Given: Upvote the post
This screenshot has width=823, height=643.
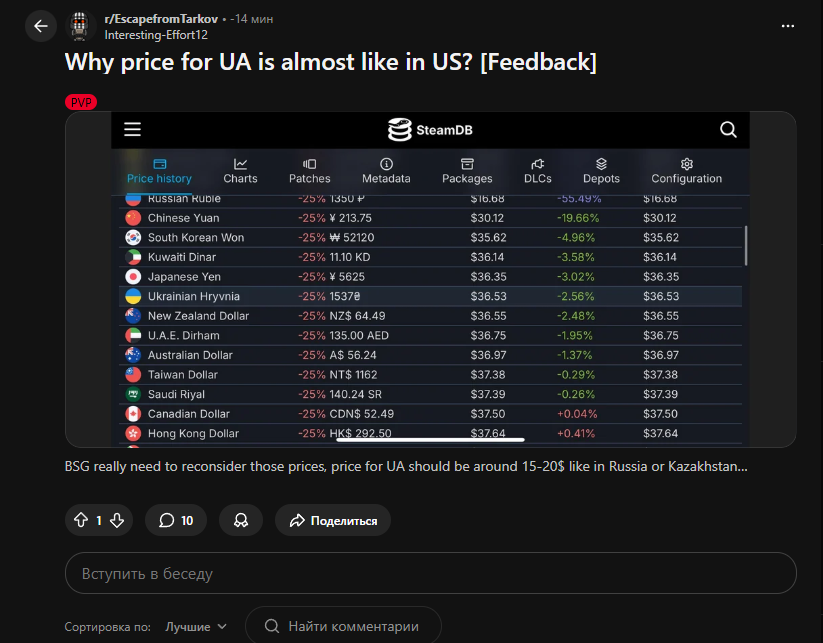Looking at the screenshot, I should click(81, 520).
